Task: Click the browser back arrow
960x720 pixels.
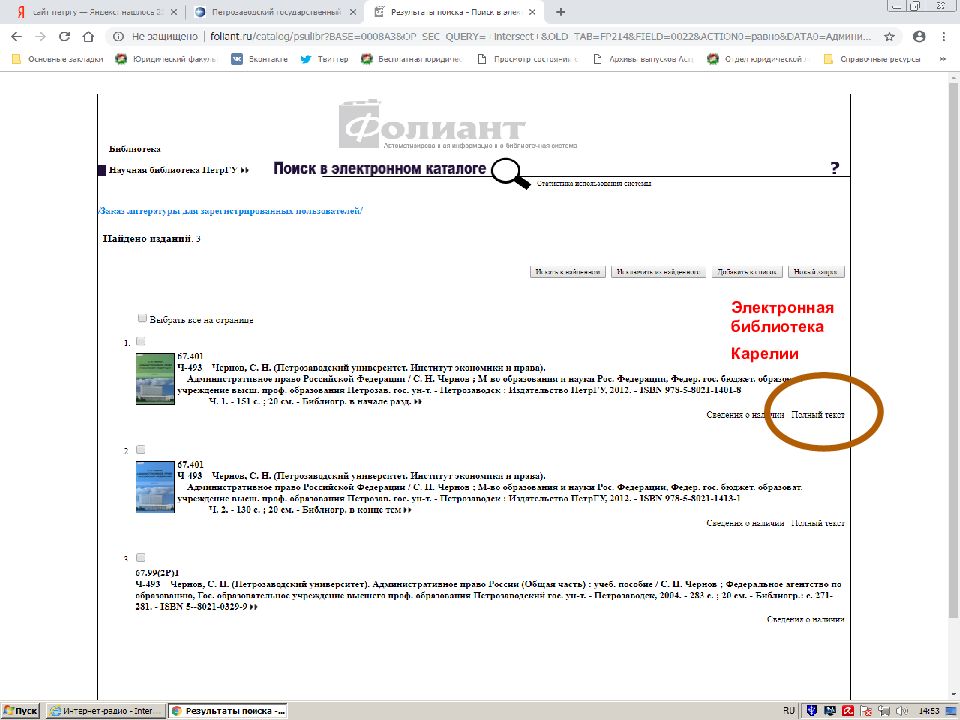Action: [16, 36]
